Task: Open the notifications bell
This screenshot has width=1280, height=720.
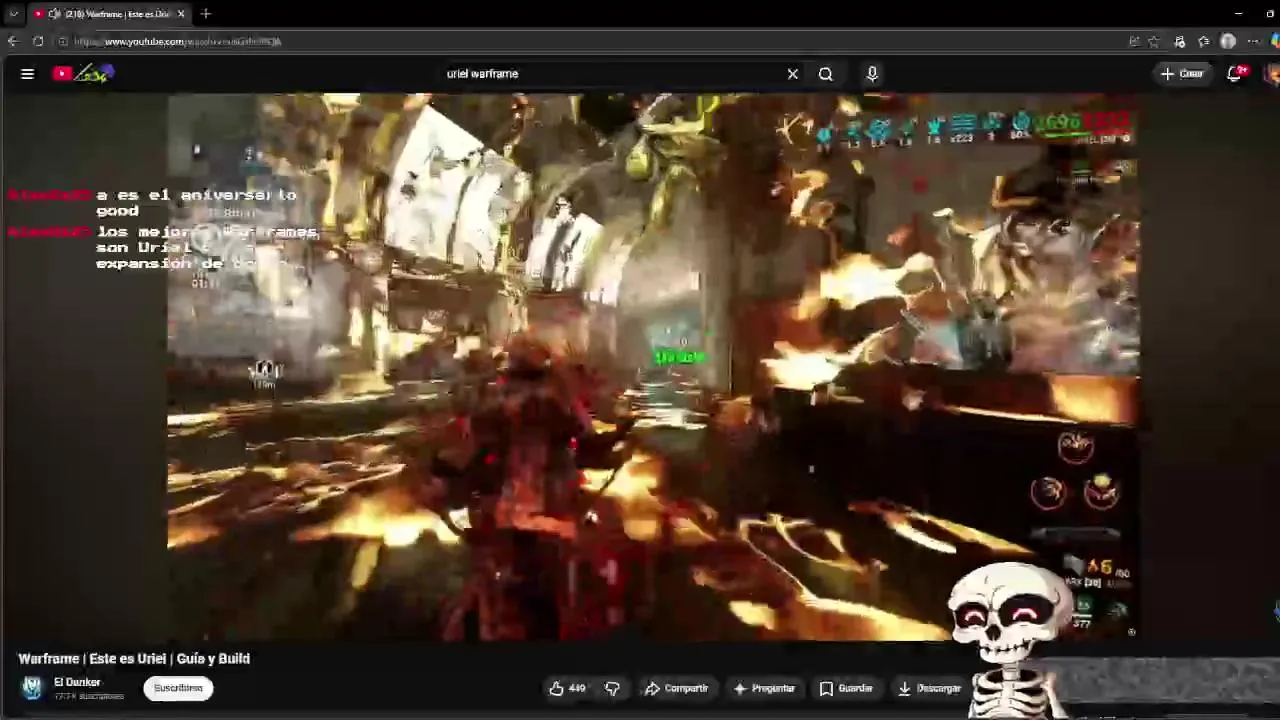Action: click(1235, 73)
